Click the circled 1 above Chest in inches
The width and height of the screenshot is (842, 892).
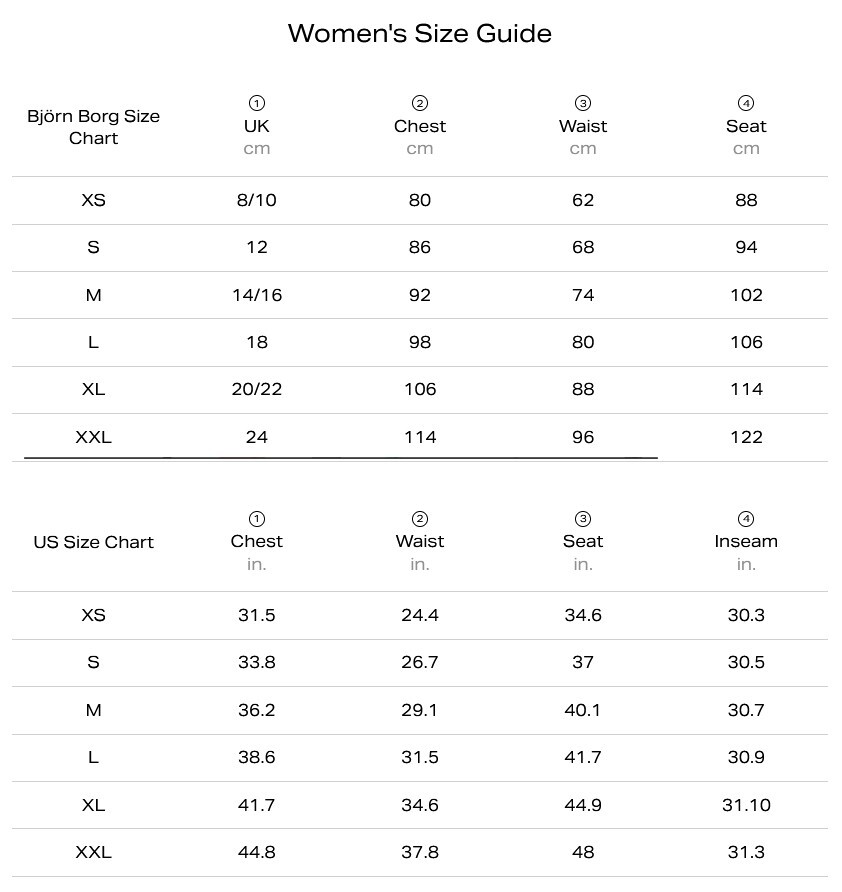click(x=257, y=519)
